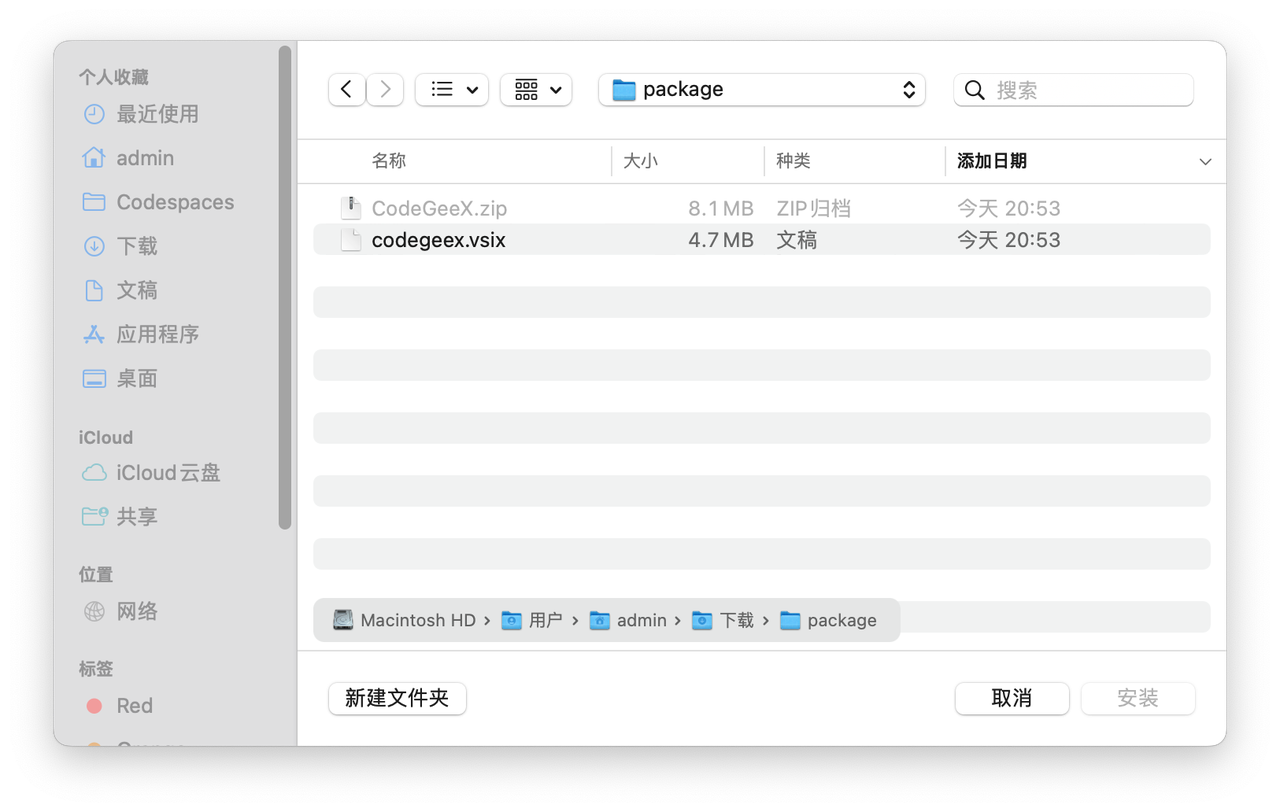
Task: Click the clock icon beside 最近使用
Action: [94, 114]
